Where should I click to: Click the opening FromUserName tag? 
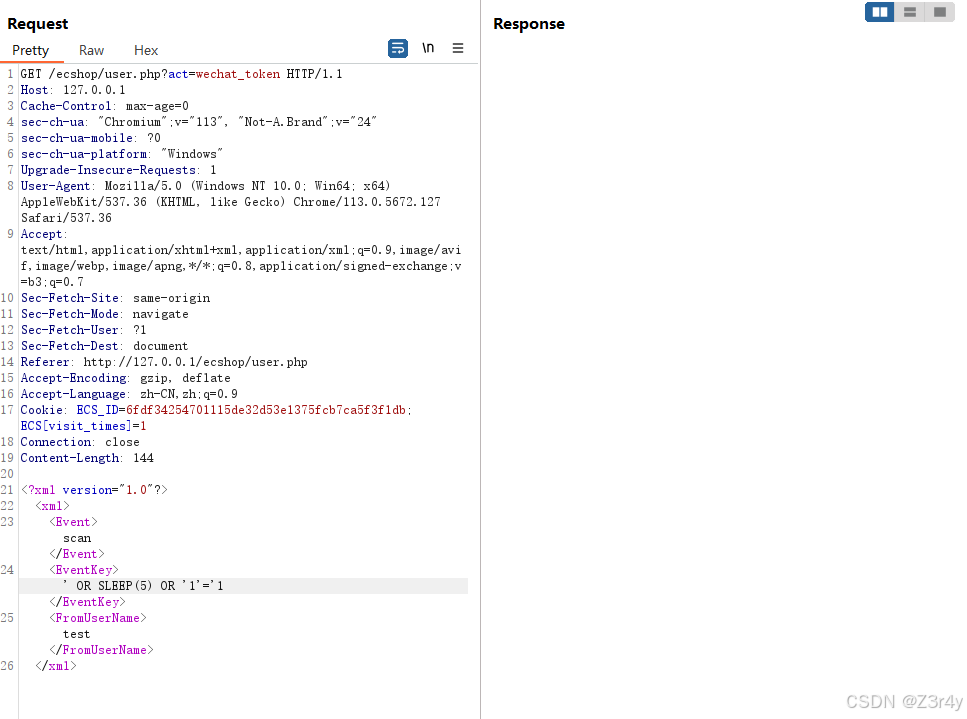coord(97,618)
